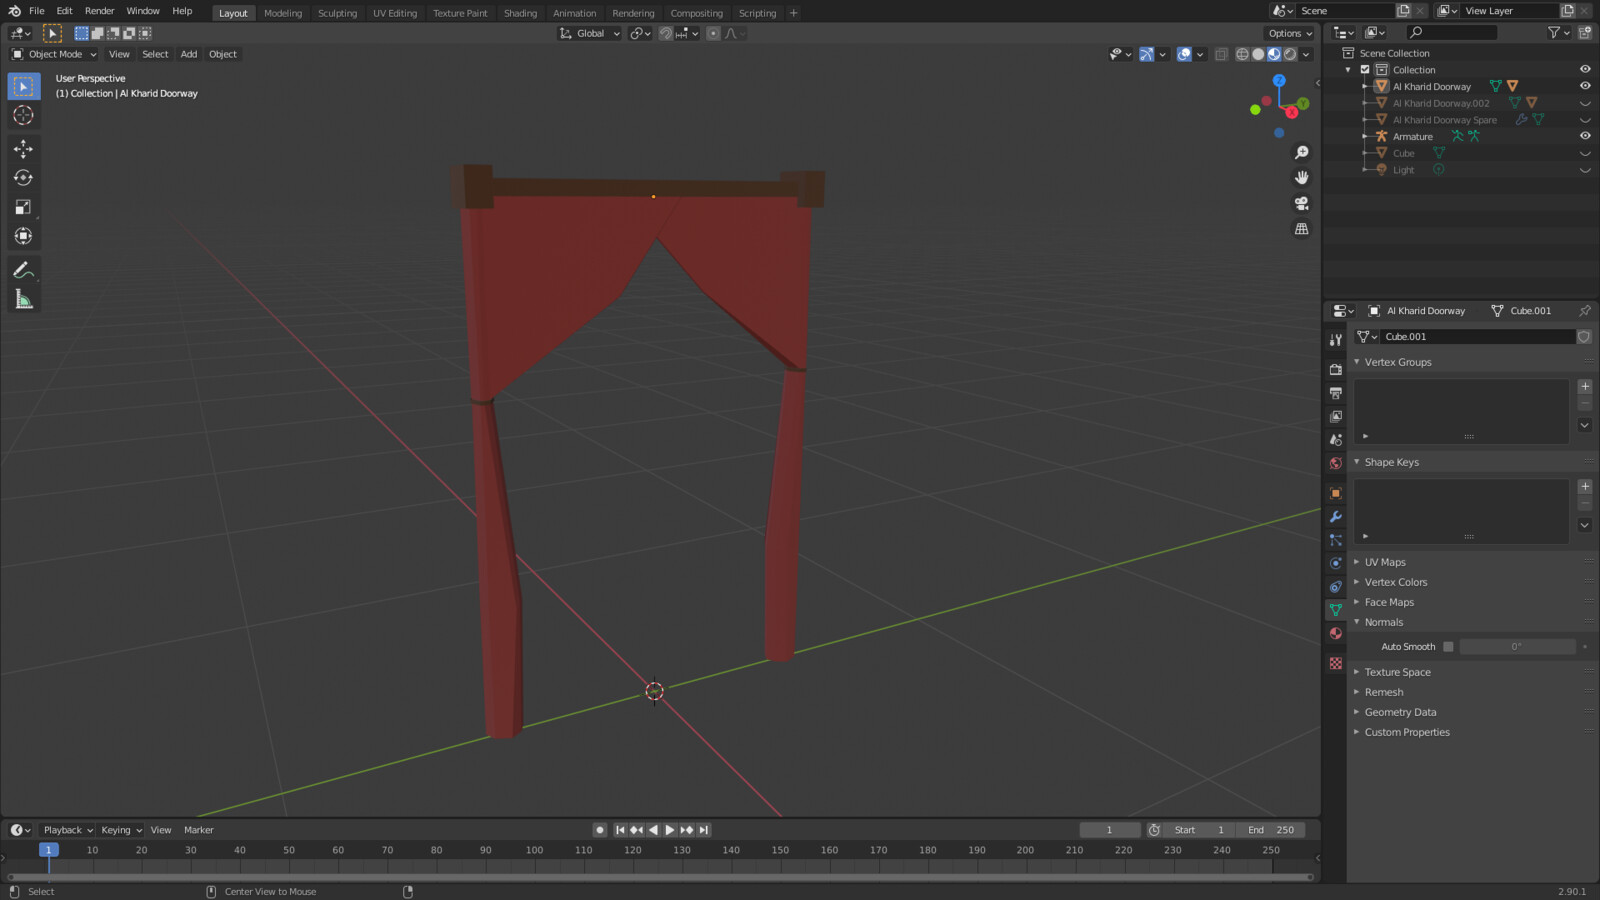Switch to the Shading workspace tab
This screenshot has width=1600, height=900.
[x=520, y=13]
